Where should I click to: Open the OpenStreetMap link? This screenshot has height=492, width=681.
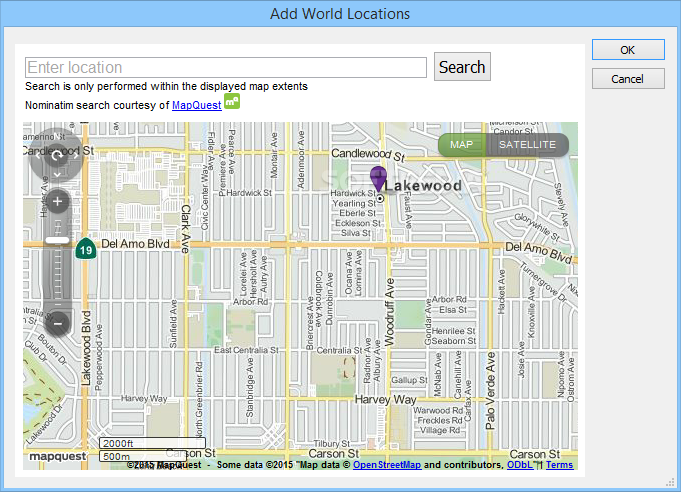387,465
